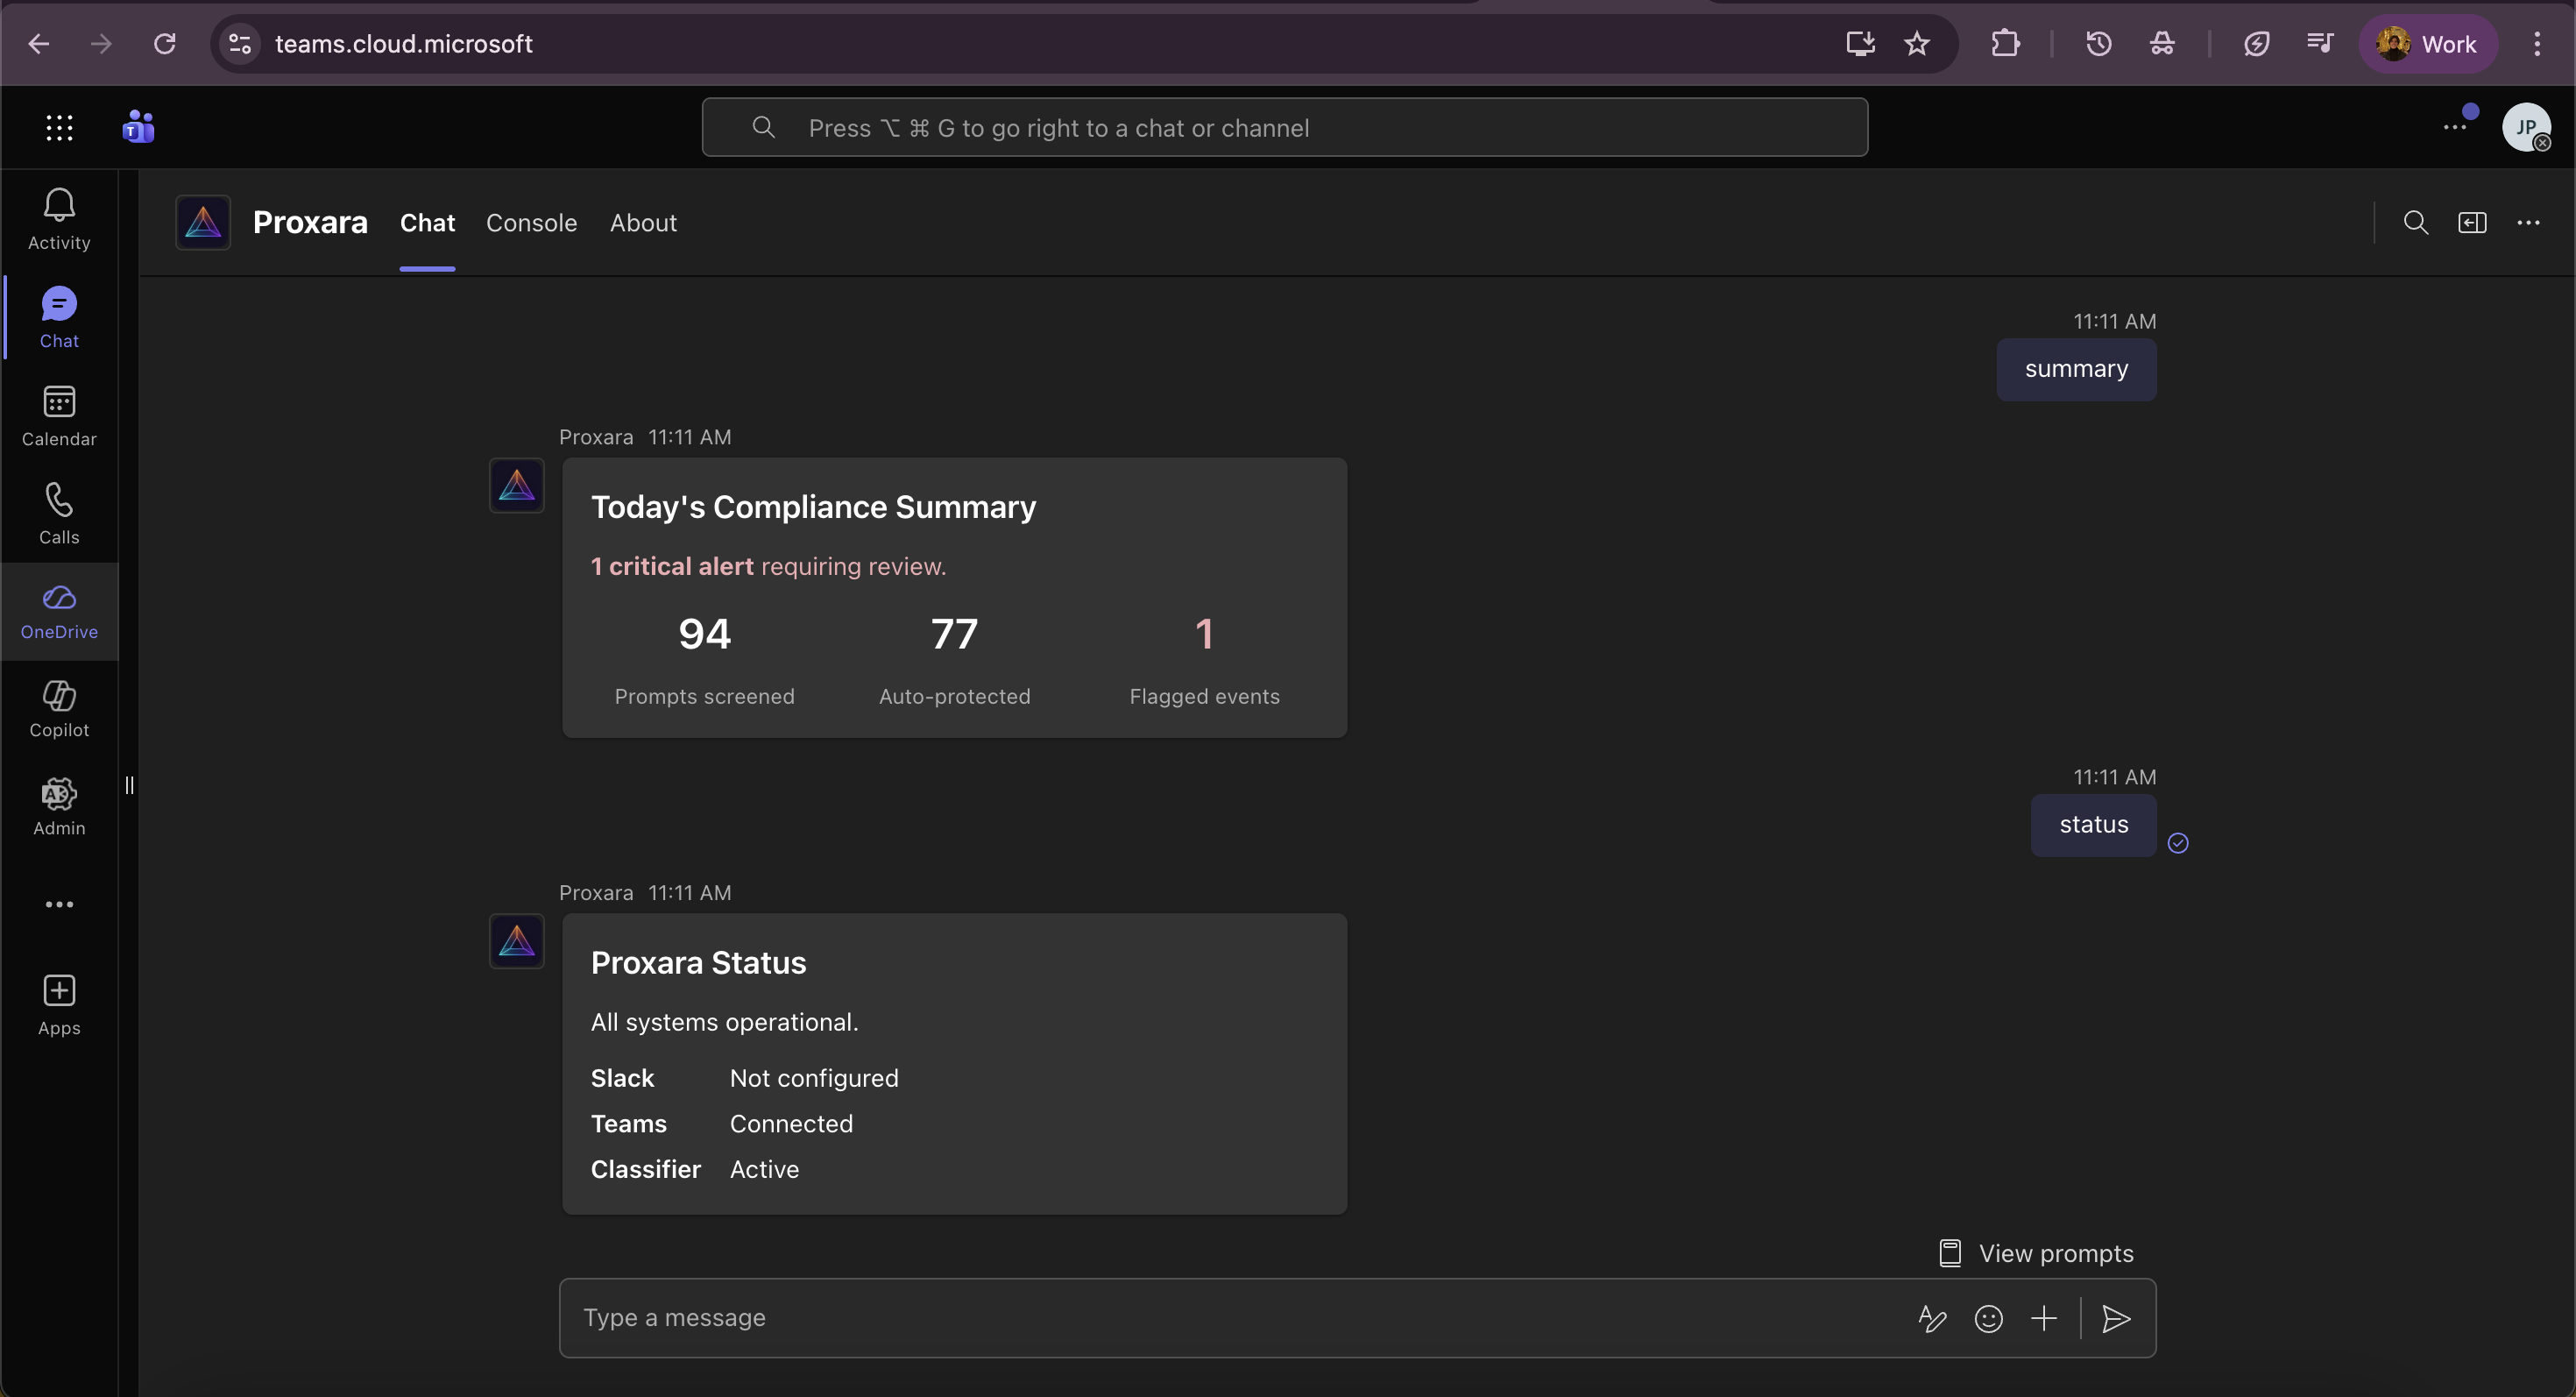Open the browser three-dot menu
This screenshot has width=2576, height=1397.
2537,43
